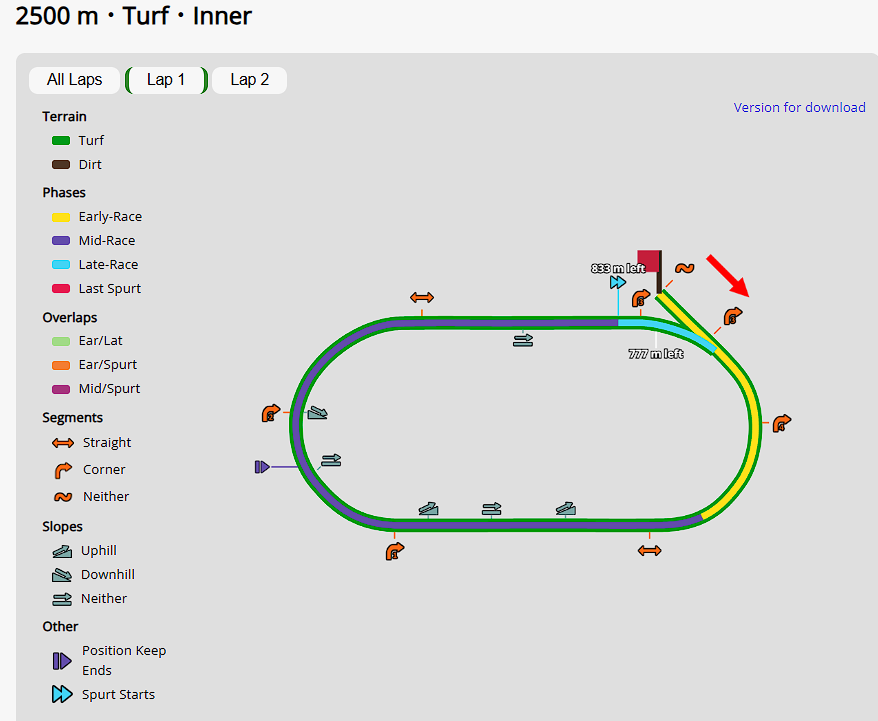Click the Uphill icon in the Slopes legend

62,551
